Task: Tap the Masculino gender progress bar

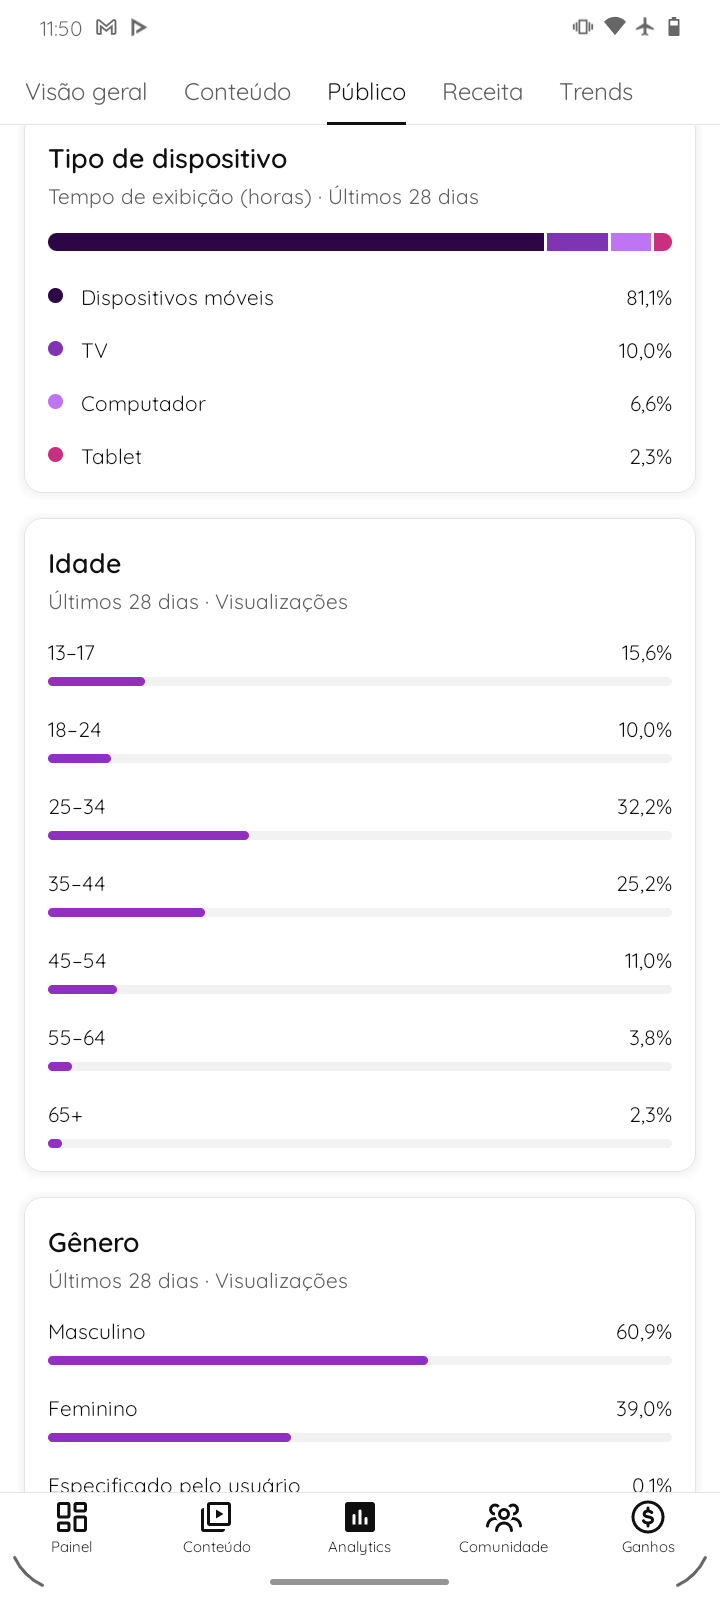Action: click(360, 1360)
